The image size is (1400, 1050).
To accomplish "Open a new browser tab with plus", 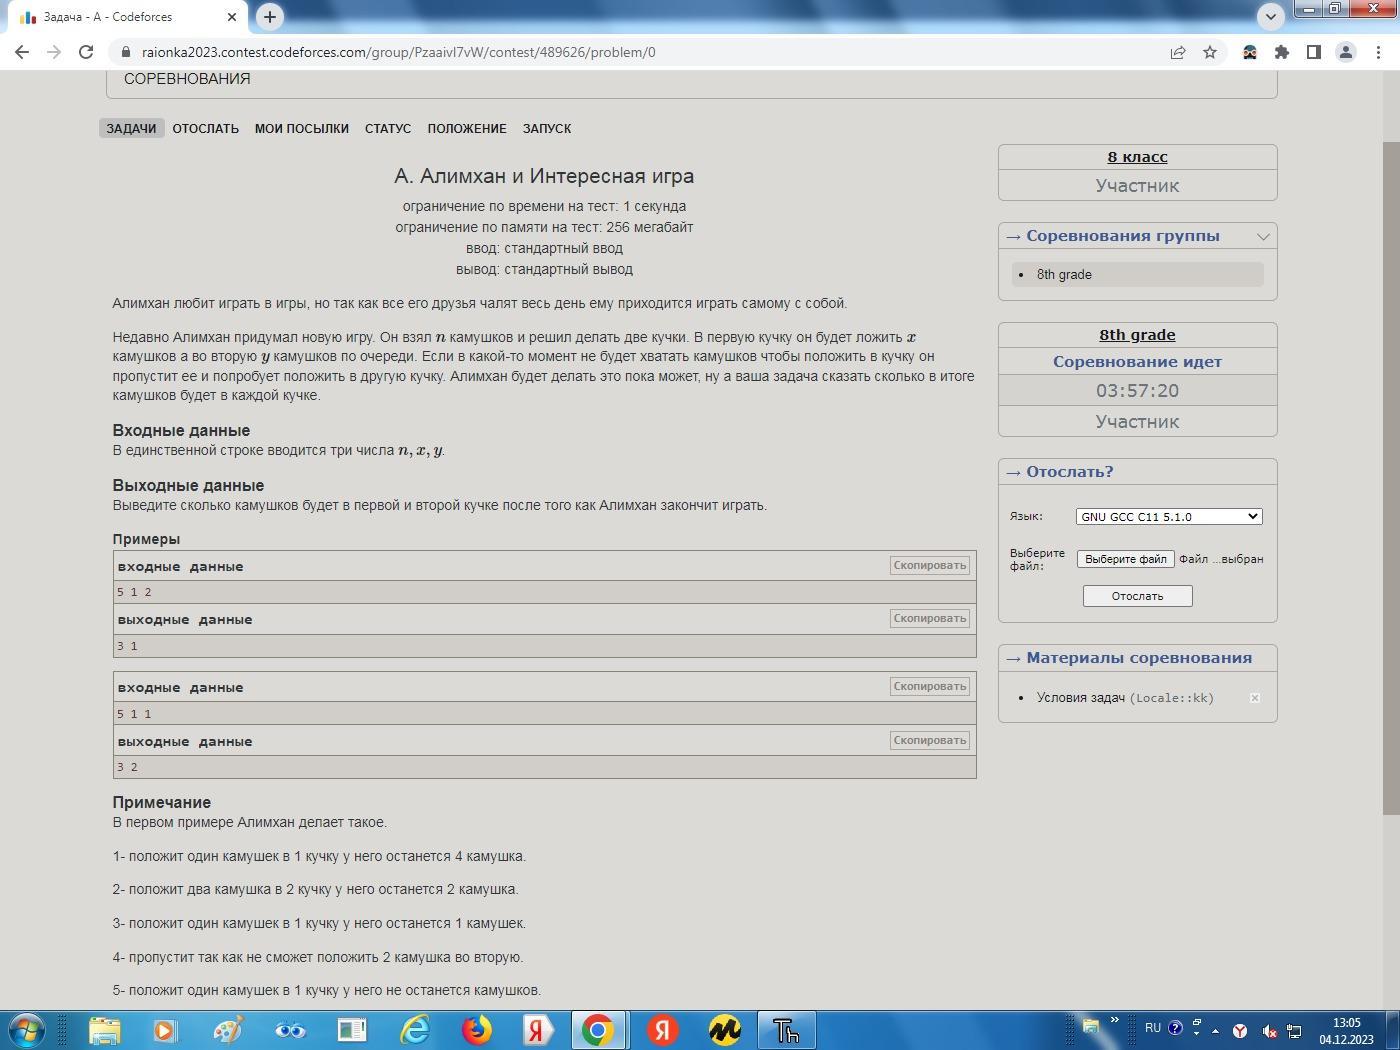I will (270, 17).
